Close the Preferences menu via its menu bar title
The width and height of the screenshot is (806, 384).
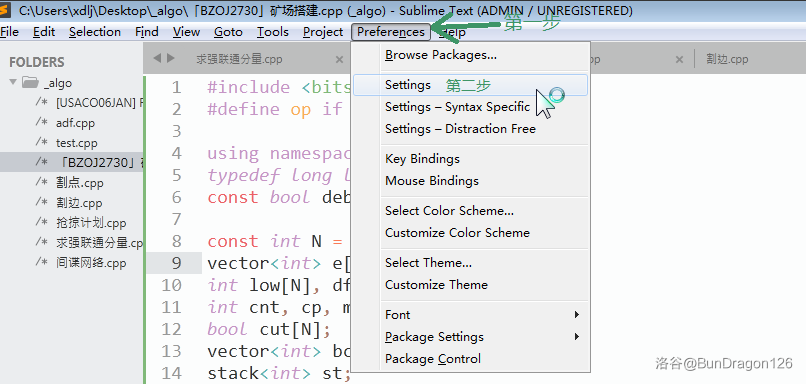click(x=391, y=32)
